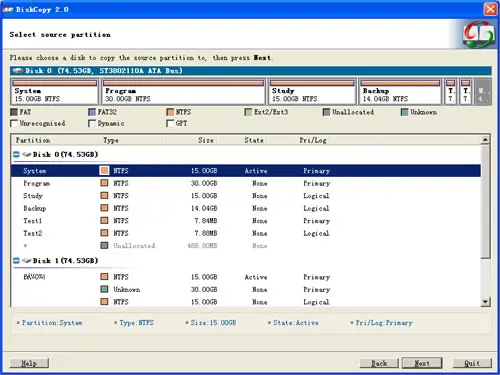Select the Unknown 30.00GB row on Disk 1
500x375 pixels.
[246, 289]
